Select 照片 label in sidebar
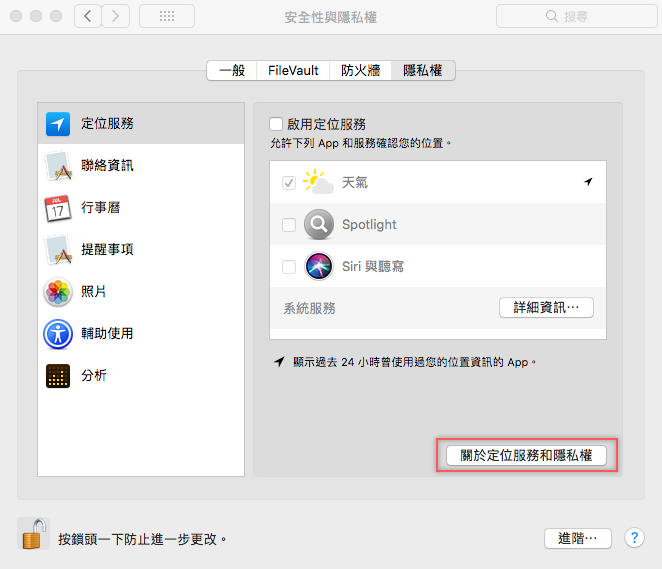 (x=94, y=292)
